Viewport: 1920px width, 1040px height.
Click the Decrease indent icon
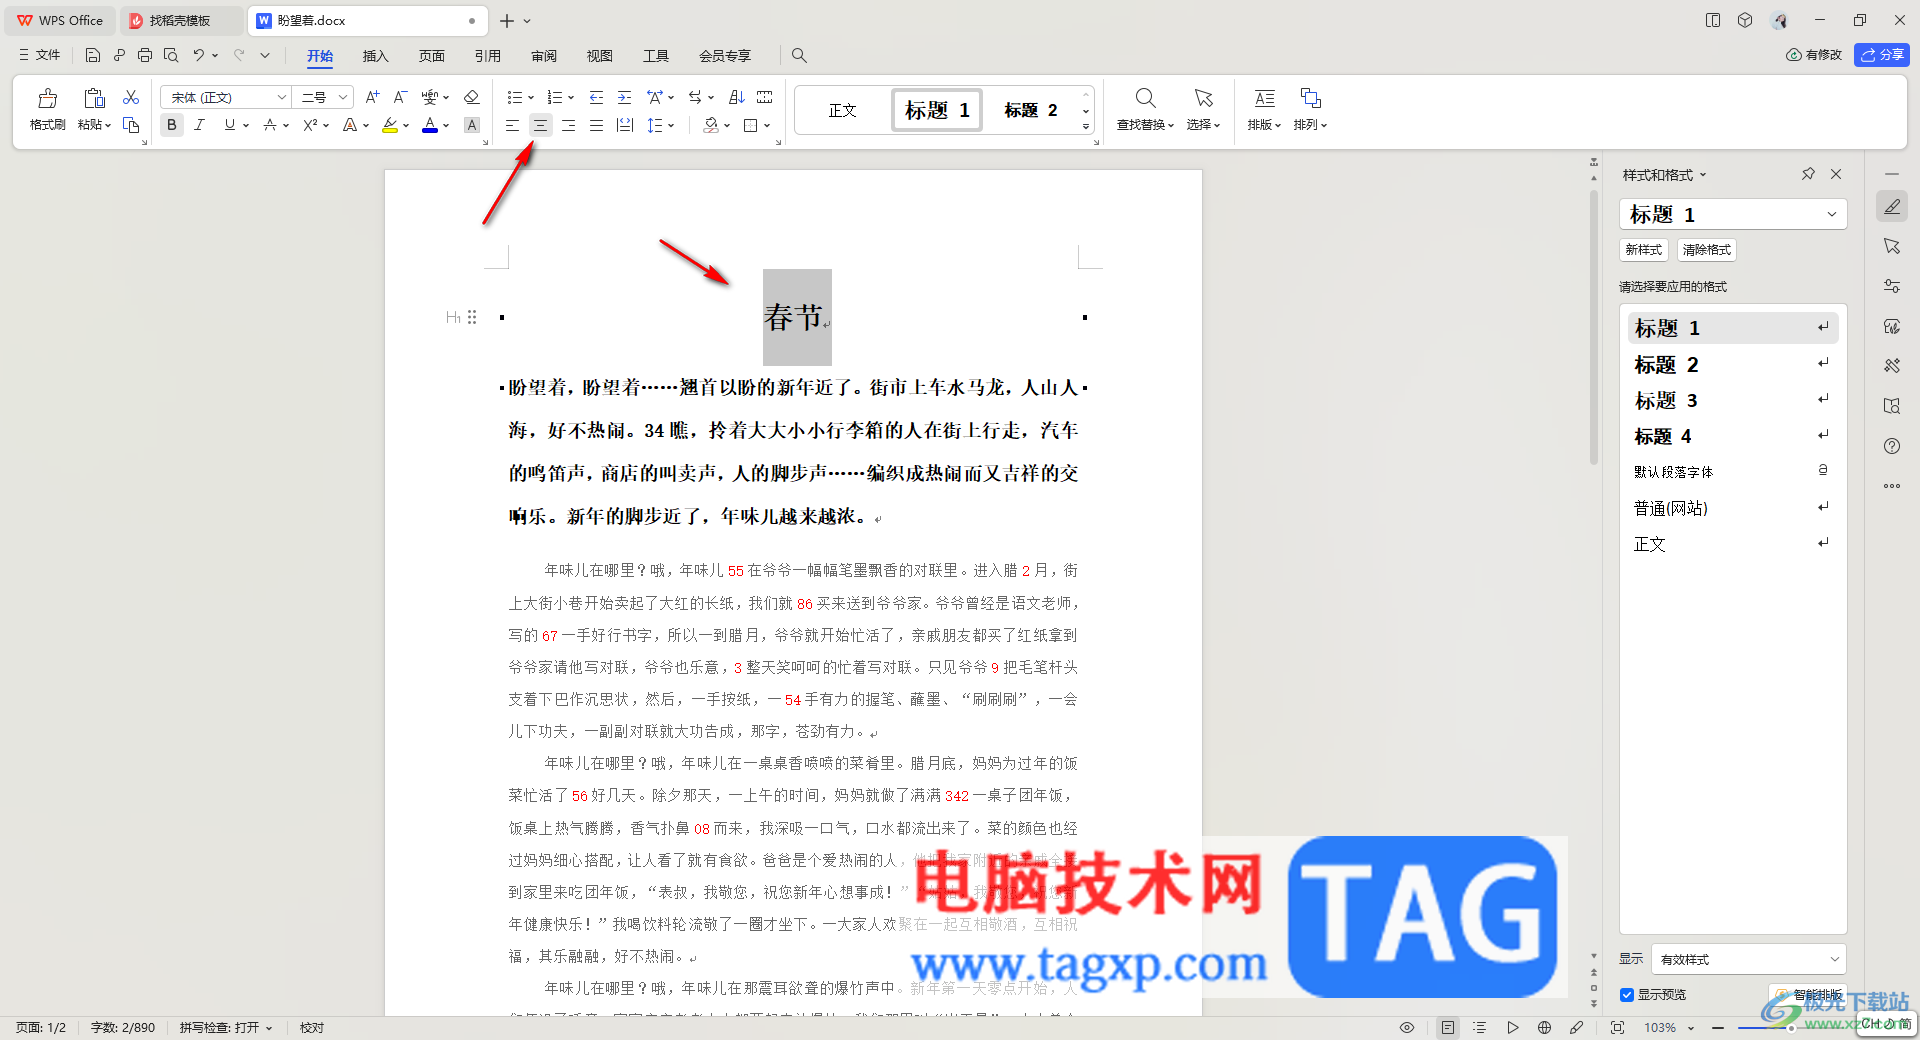[x=597, y=97]
